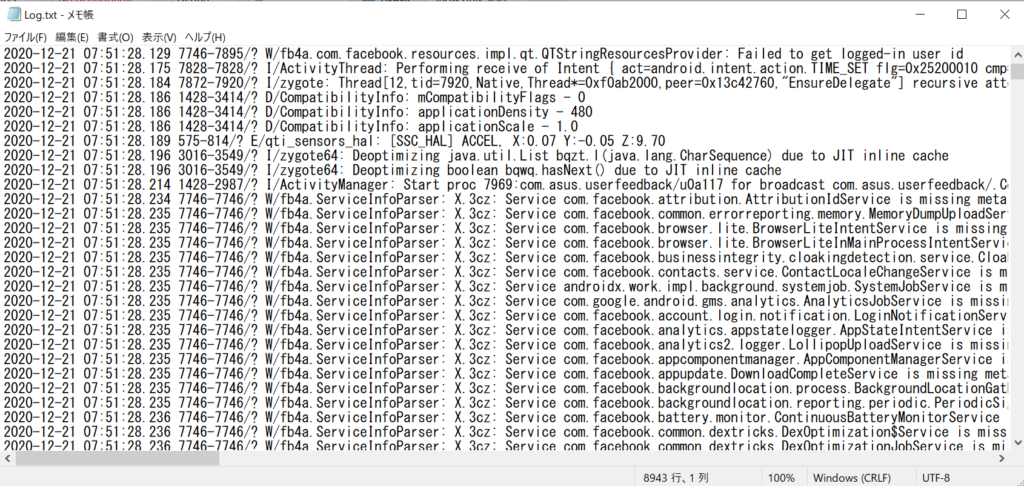Viewport: 1024px width, 486px height.
Task: Open the 書式(O) menu
Action: coord(115,37)
